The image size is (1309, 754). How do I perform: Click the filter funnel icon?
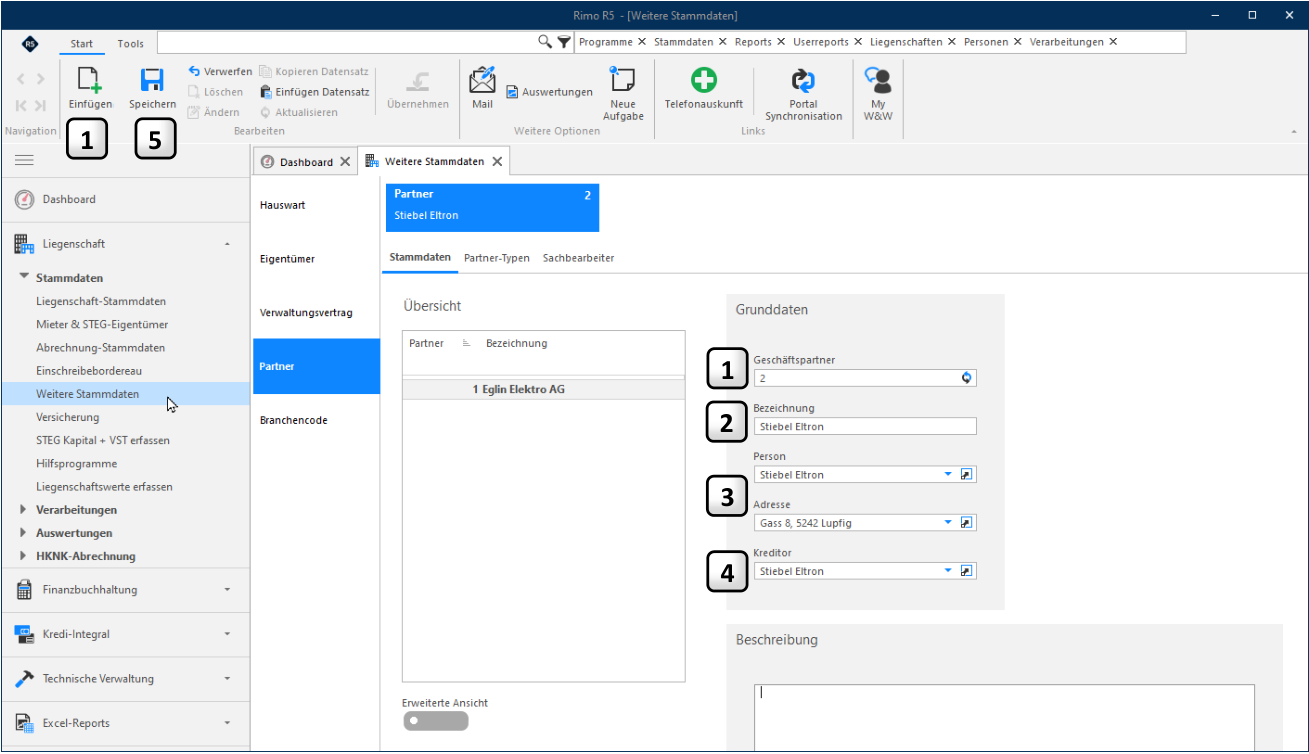click(564, 42)
